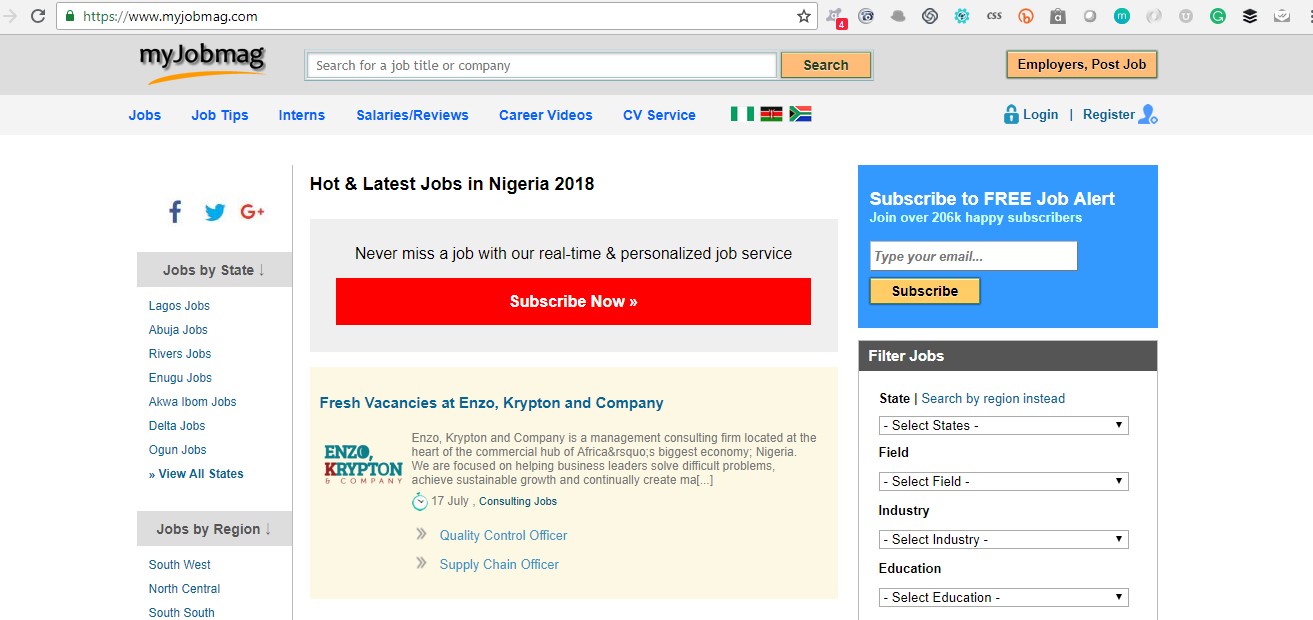
Task: Open Ogun Jobs link
Action: pos(178,450)
